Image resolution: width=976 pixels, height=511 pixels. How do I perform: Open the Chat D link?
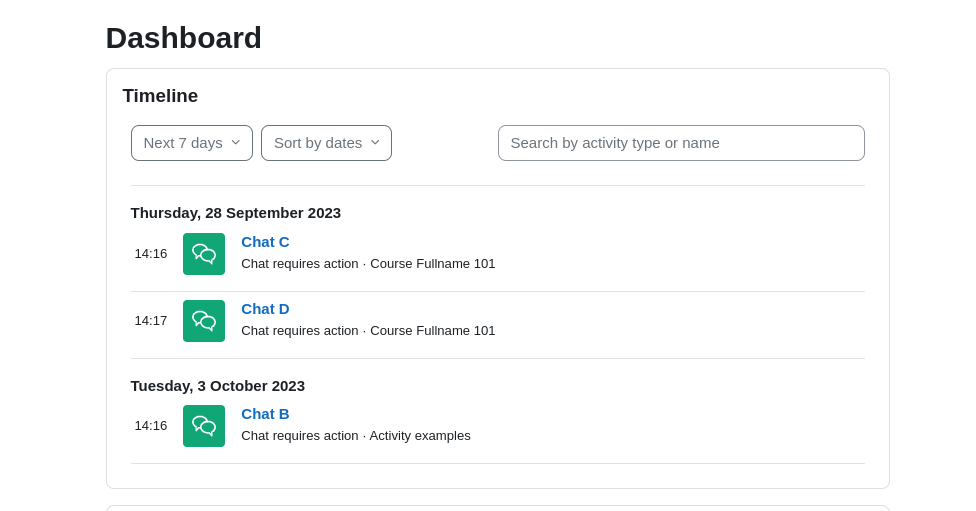coord(265,309)
